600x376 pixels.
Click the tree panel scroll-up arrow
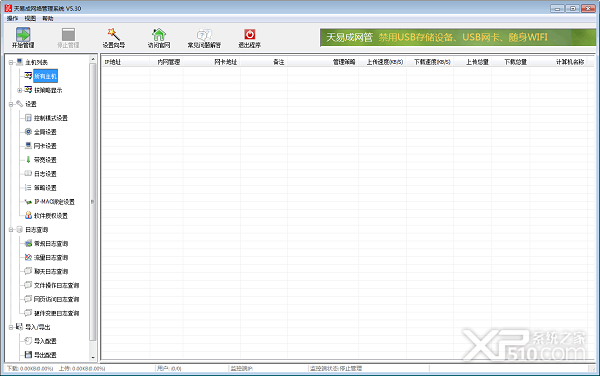tap(93, 59)
